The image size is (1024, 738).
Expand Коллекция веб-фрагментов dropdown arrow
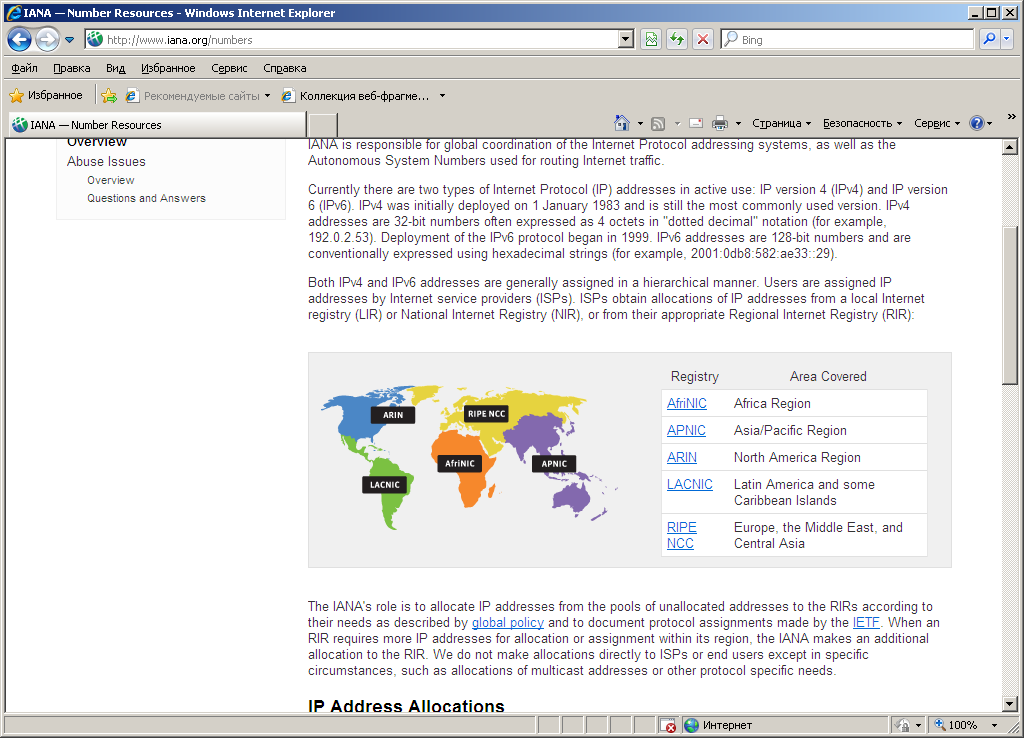point(442,96)
